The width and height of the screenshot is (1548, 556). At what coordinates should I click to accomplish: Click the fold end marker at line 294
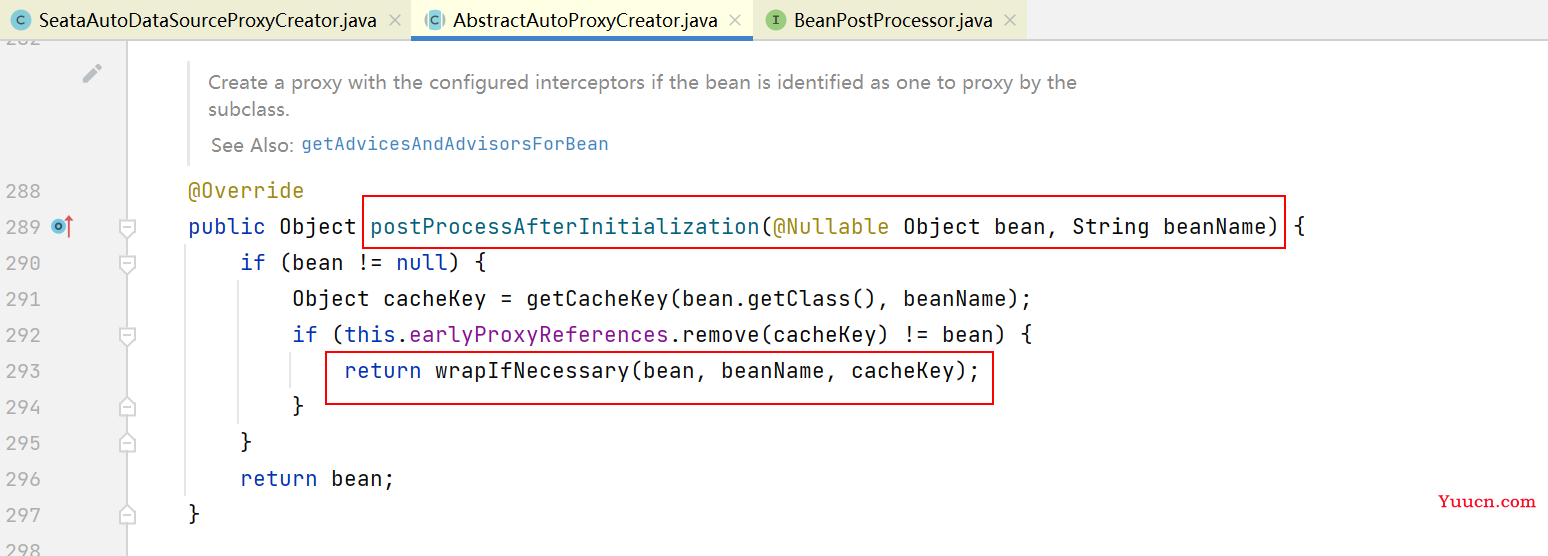point(127,407)
